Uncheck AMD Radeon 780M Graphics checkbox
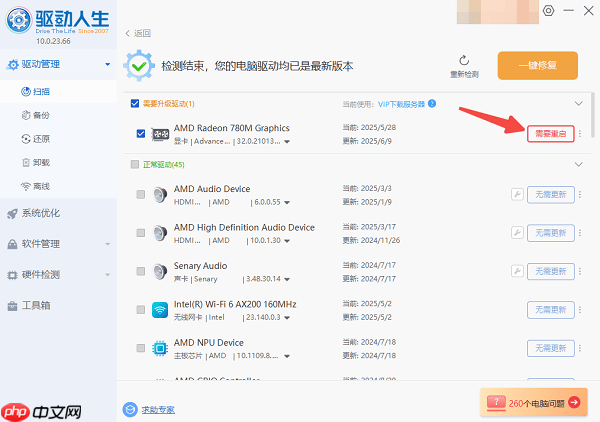The width and height of the screenshot is (600, 422). point(141,134)
